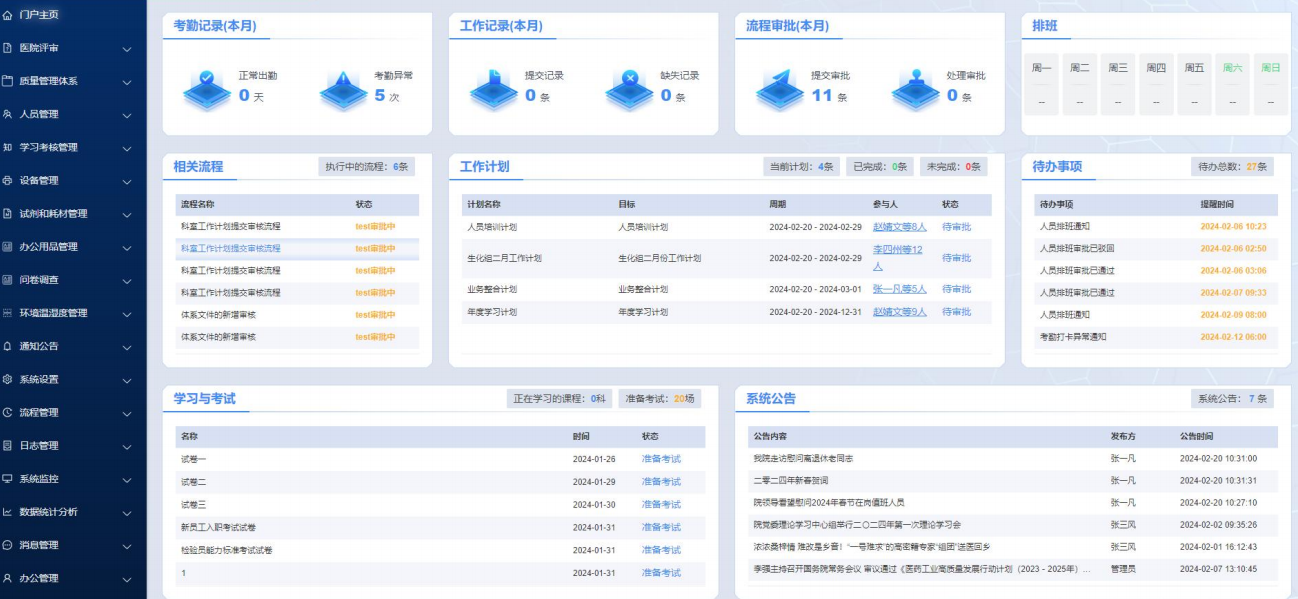Open participant link 李四洲等12人
Viewport: 1298px width, 599px height.
pyautogui.click(x=898, y=258)
